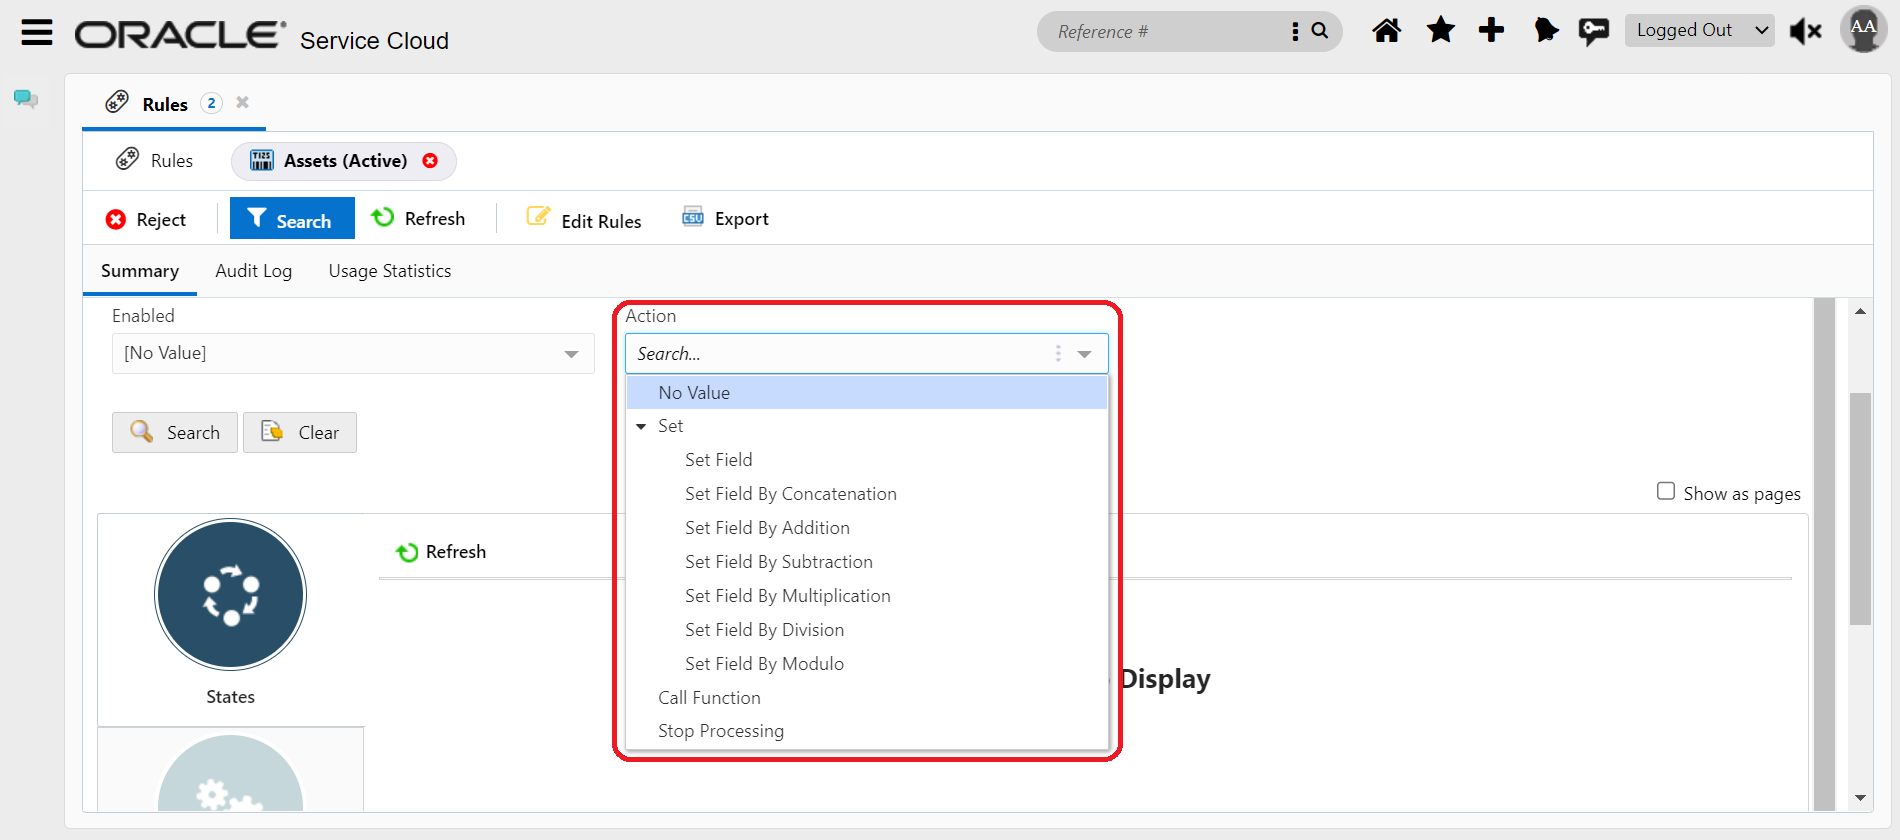Expand the Enabled dropdown
This screenshot has width=1900, height=840.
[571, 354]
